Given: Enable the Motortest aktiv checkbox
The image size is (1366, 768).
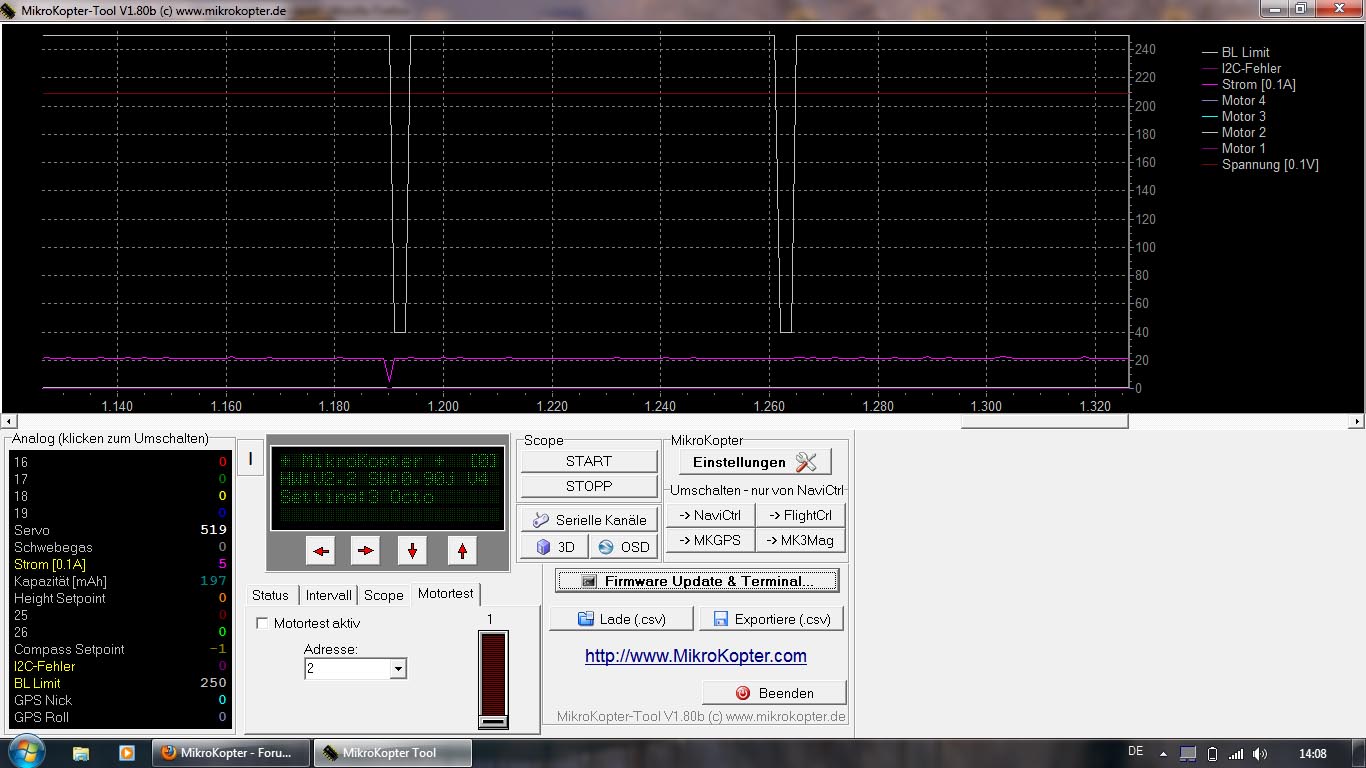Looking at the screenshot, I should coord(263,623).
